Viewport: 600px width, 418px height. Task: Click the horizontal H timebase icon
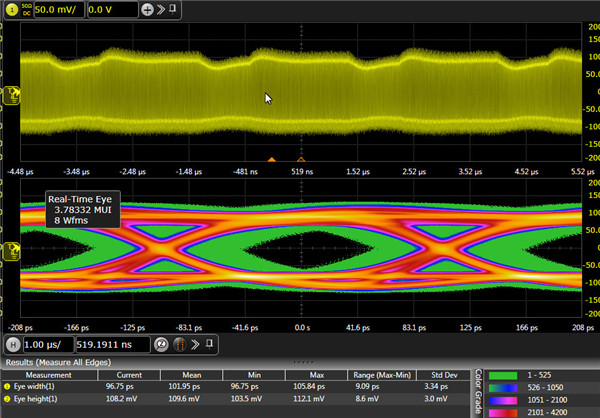[13, 344]
